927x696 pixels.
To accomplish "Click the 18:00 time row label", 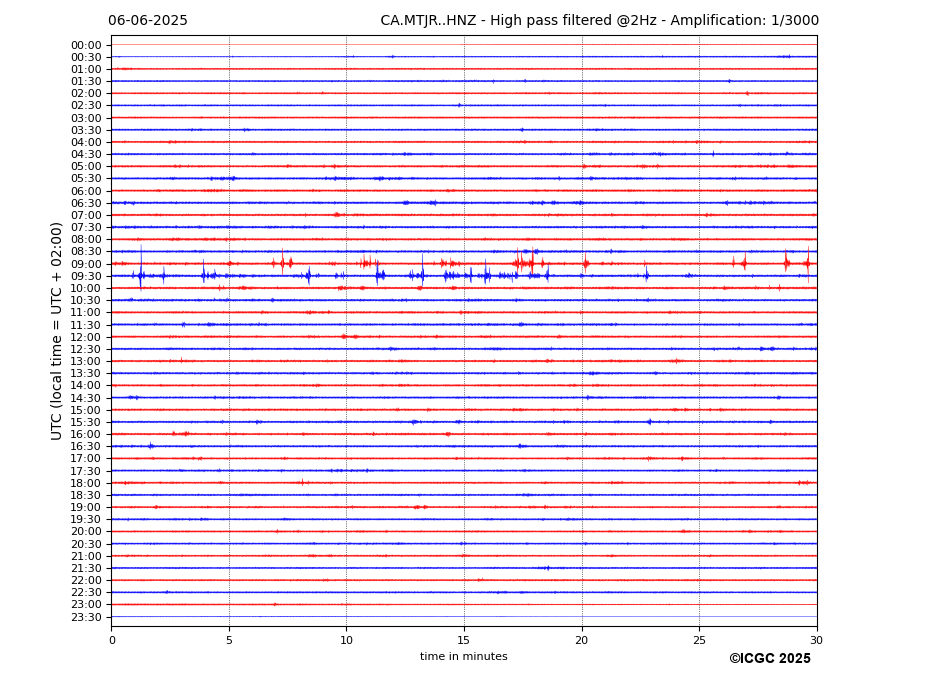I will tap(86, 484).
